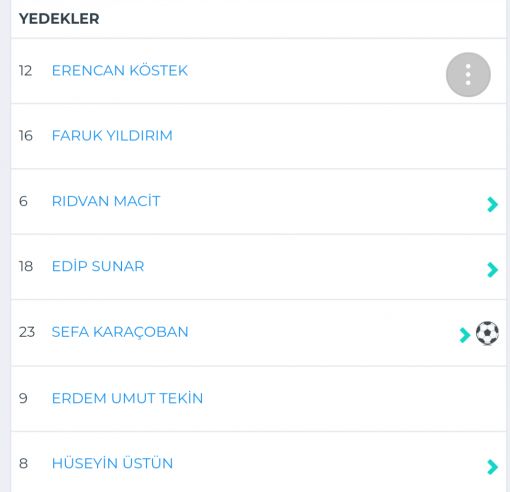Screen dimensions: 510x492
Task: Click the green substitution arrow beside Edip Sunar
Action: pyautogui.click(x=492, y=270)
